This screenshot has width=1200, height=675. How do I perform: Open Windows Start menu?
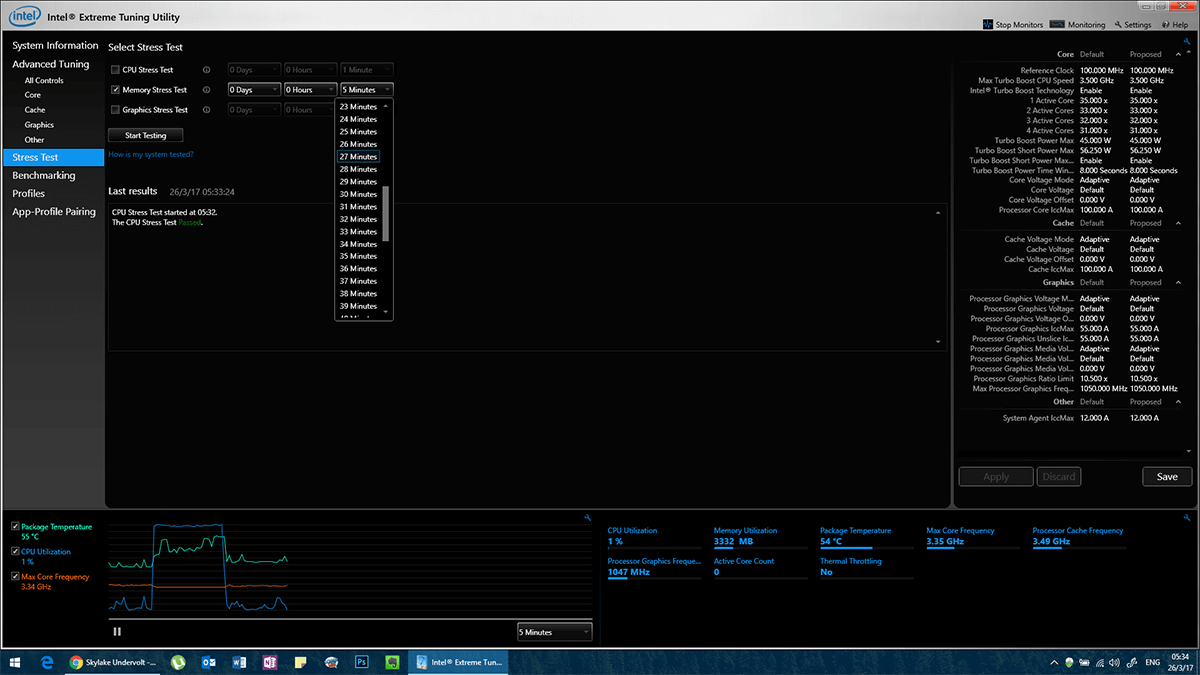15,662
